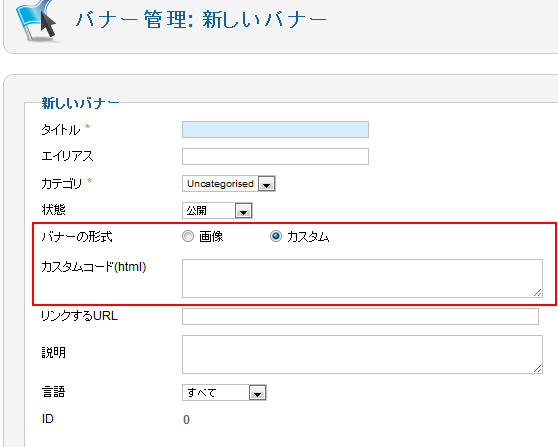This screenshot has height=447, width=558.
Task: Open the カテゴリ Uncategorised dropdown
Action: pos(228,184)
